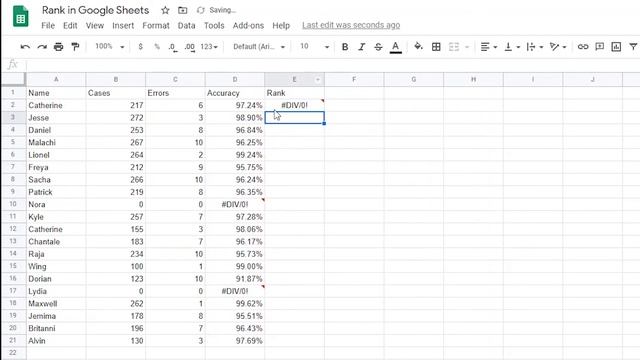640x360 pixels.
Task: Toggle italic formatting
Action: pos(362,47)
